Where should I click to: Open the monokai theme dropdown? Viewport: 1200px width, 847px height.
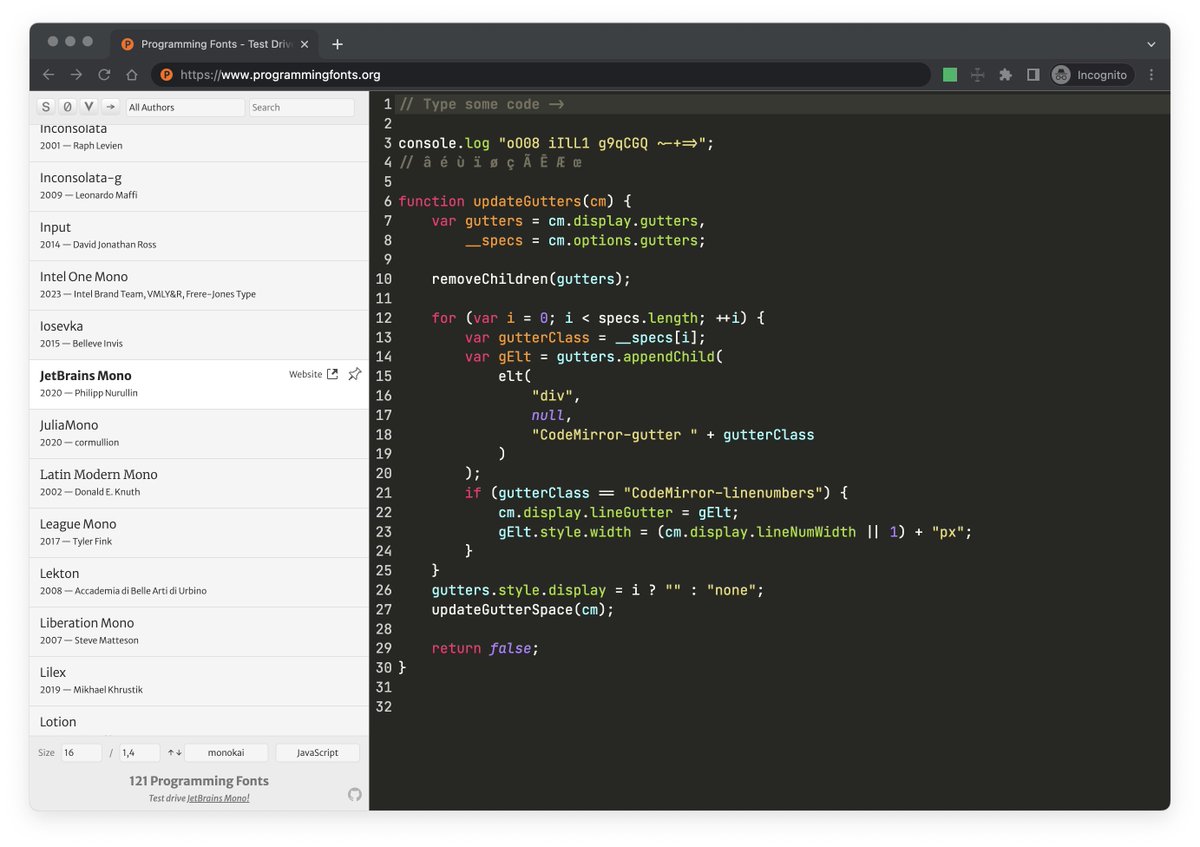point(227,753)
